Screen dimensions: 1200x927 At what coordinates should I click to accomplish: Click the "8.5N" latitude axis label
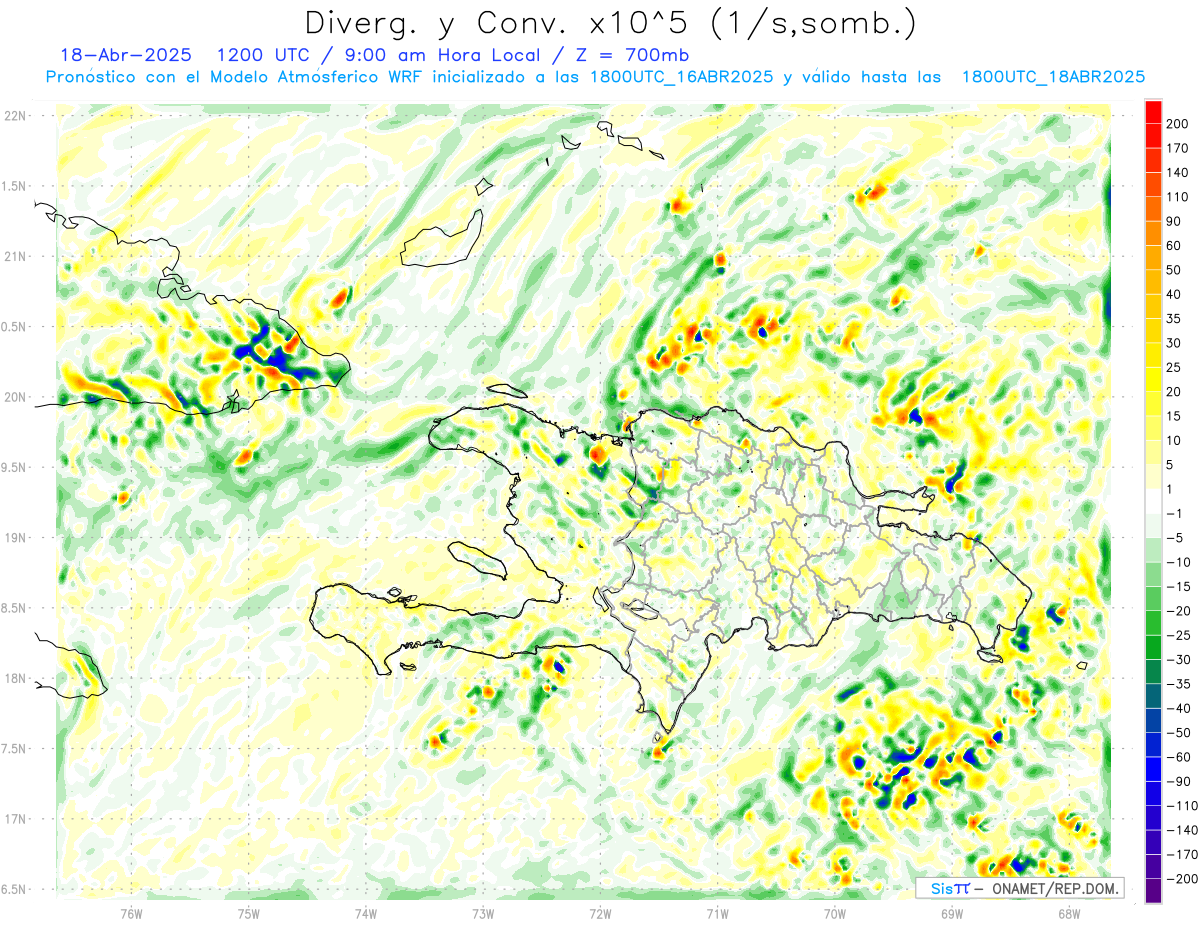point(15,608)
